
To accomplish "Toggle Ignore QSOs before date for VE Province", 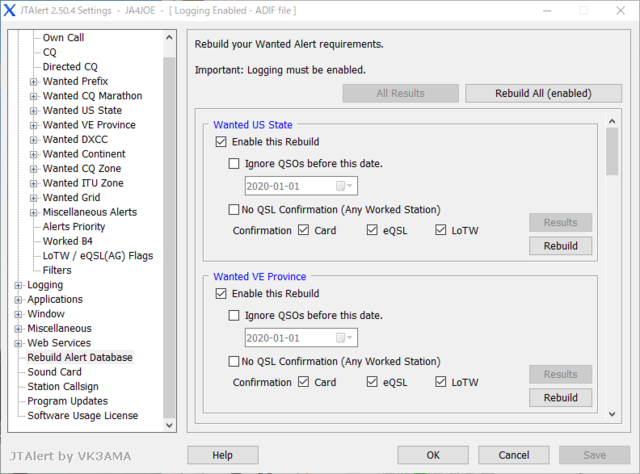I will 234,316.
